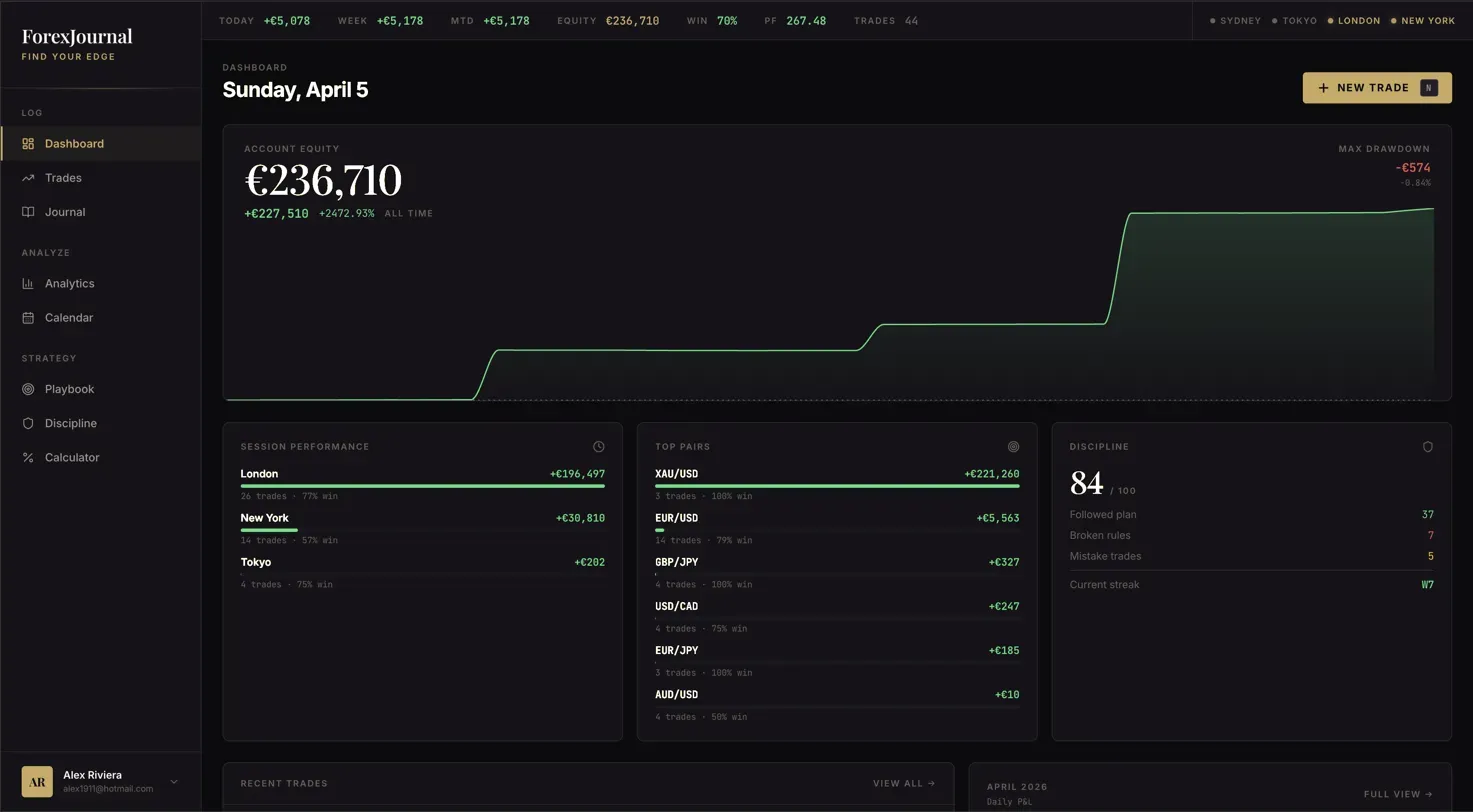The image size is (1473, 812).
Task: Select the Tokyo row in Session Performance
Action: (x=422, y=573)
